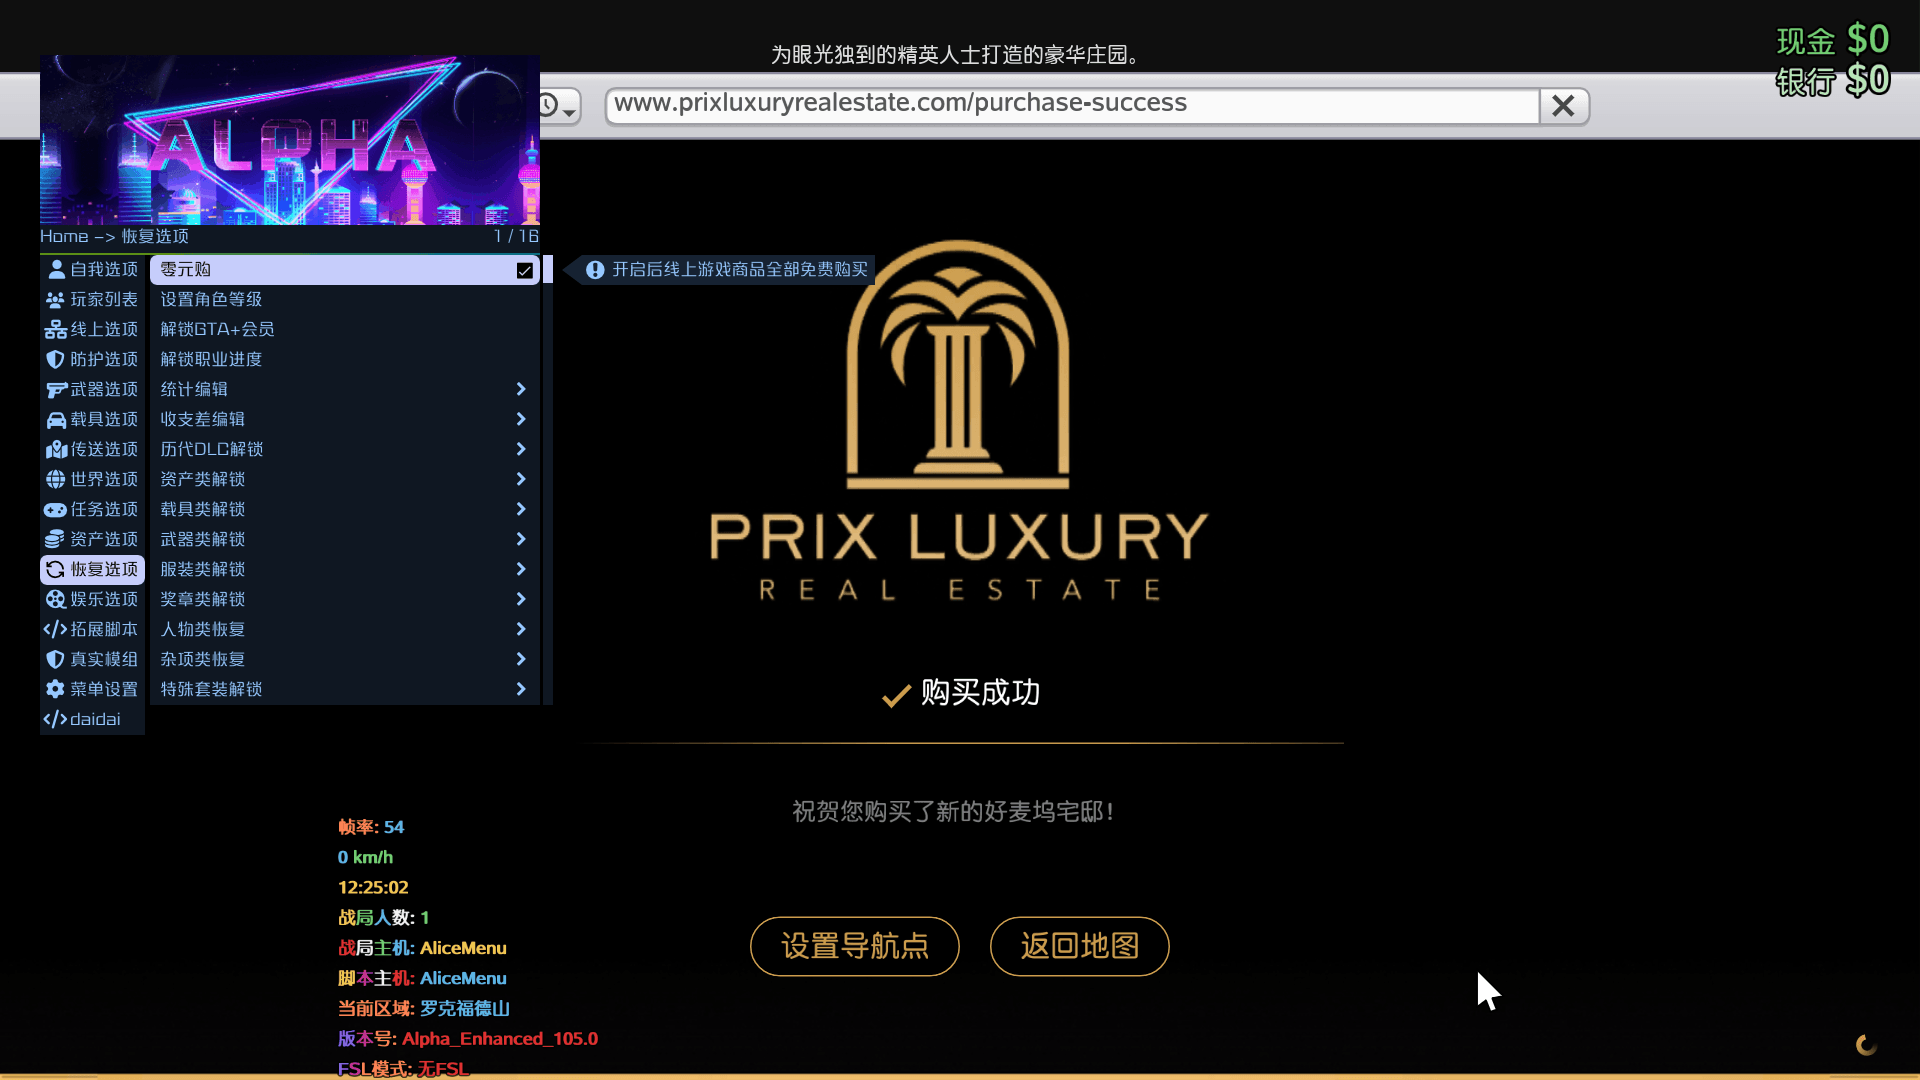Expand the 收支差编辑 submenu arrow
Screen dimensions: 1920x1080
[521, 419]
